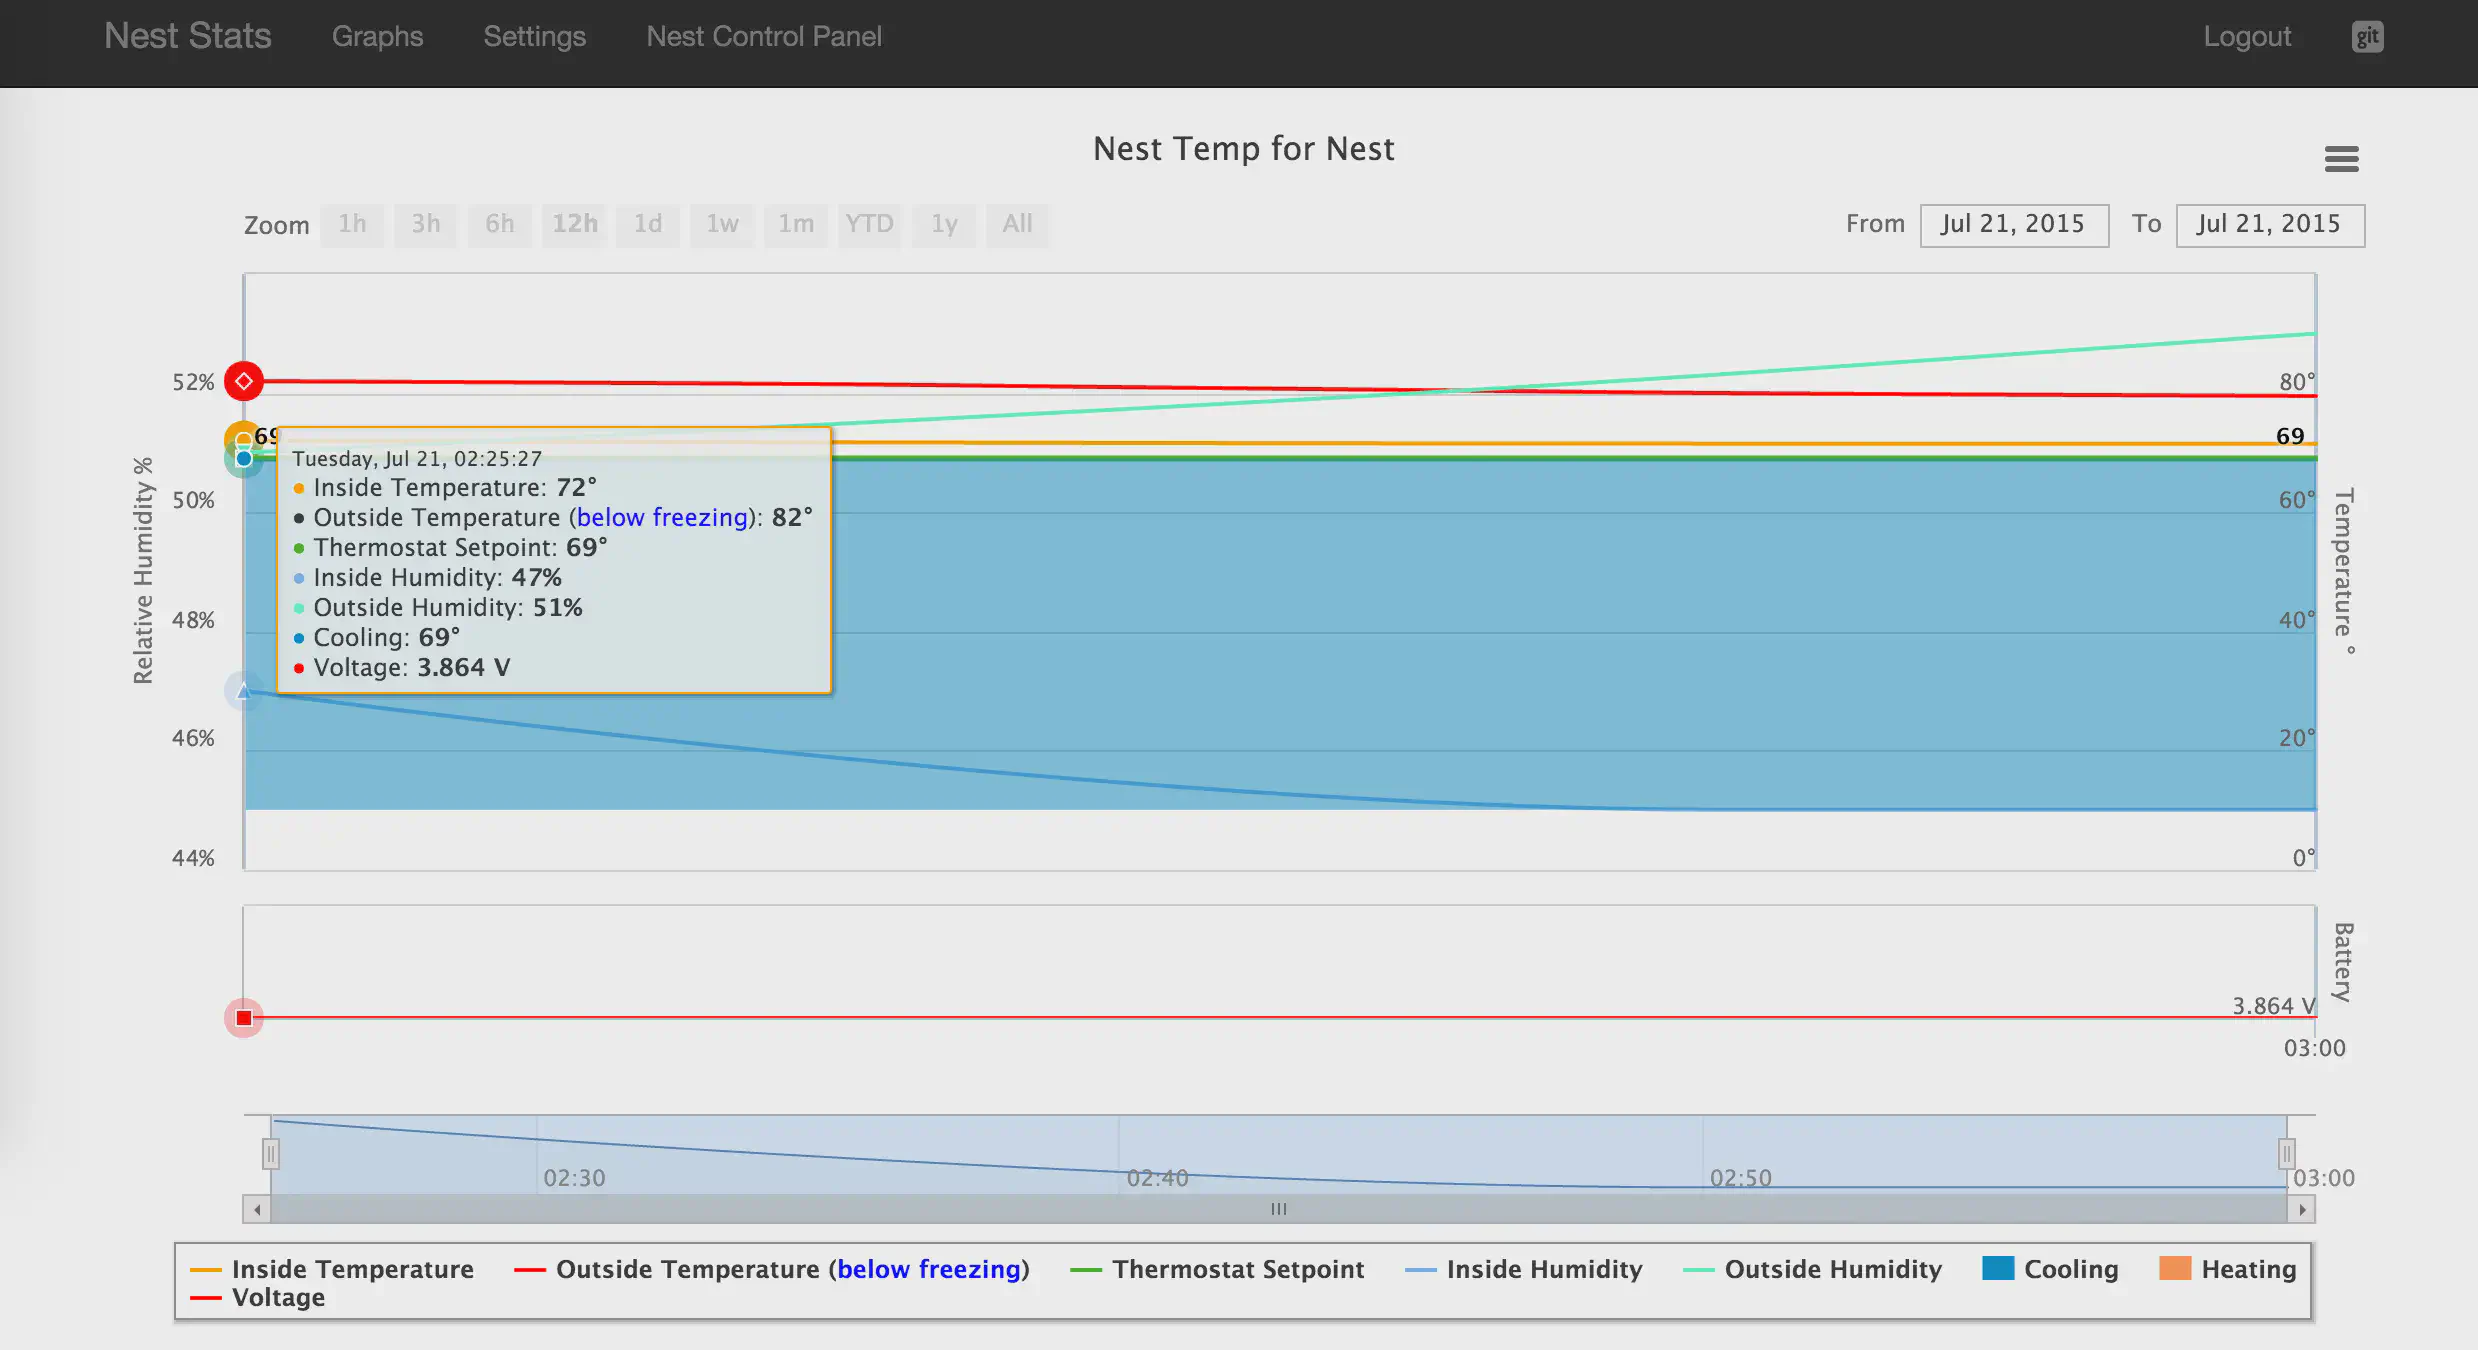Click the navigator scrollbar thumb
This screenshot has height=1350, width=2478.
[1278, 1210]
